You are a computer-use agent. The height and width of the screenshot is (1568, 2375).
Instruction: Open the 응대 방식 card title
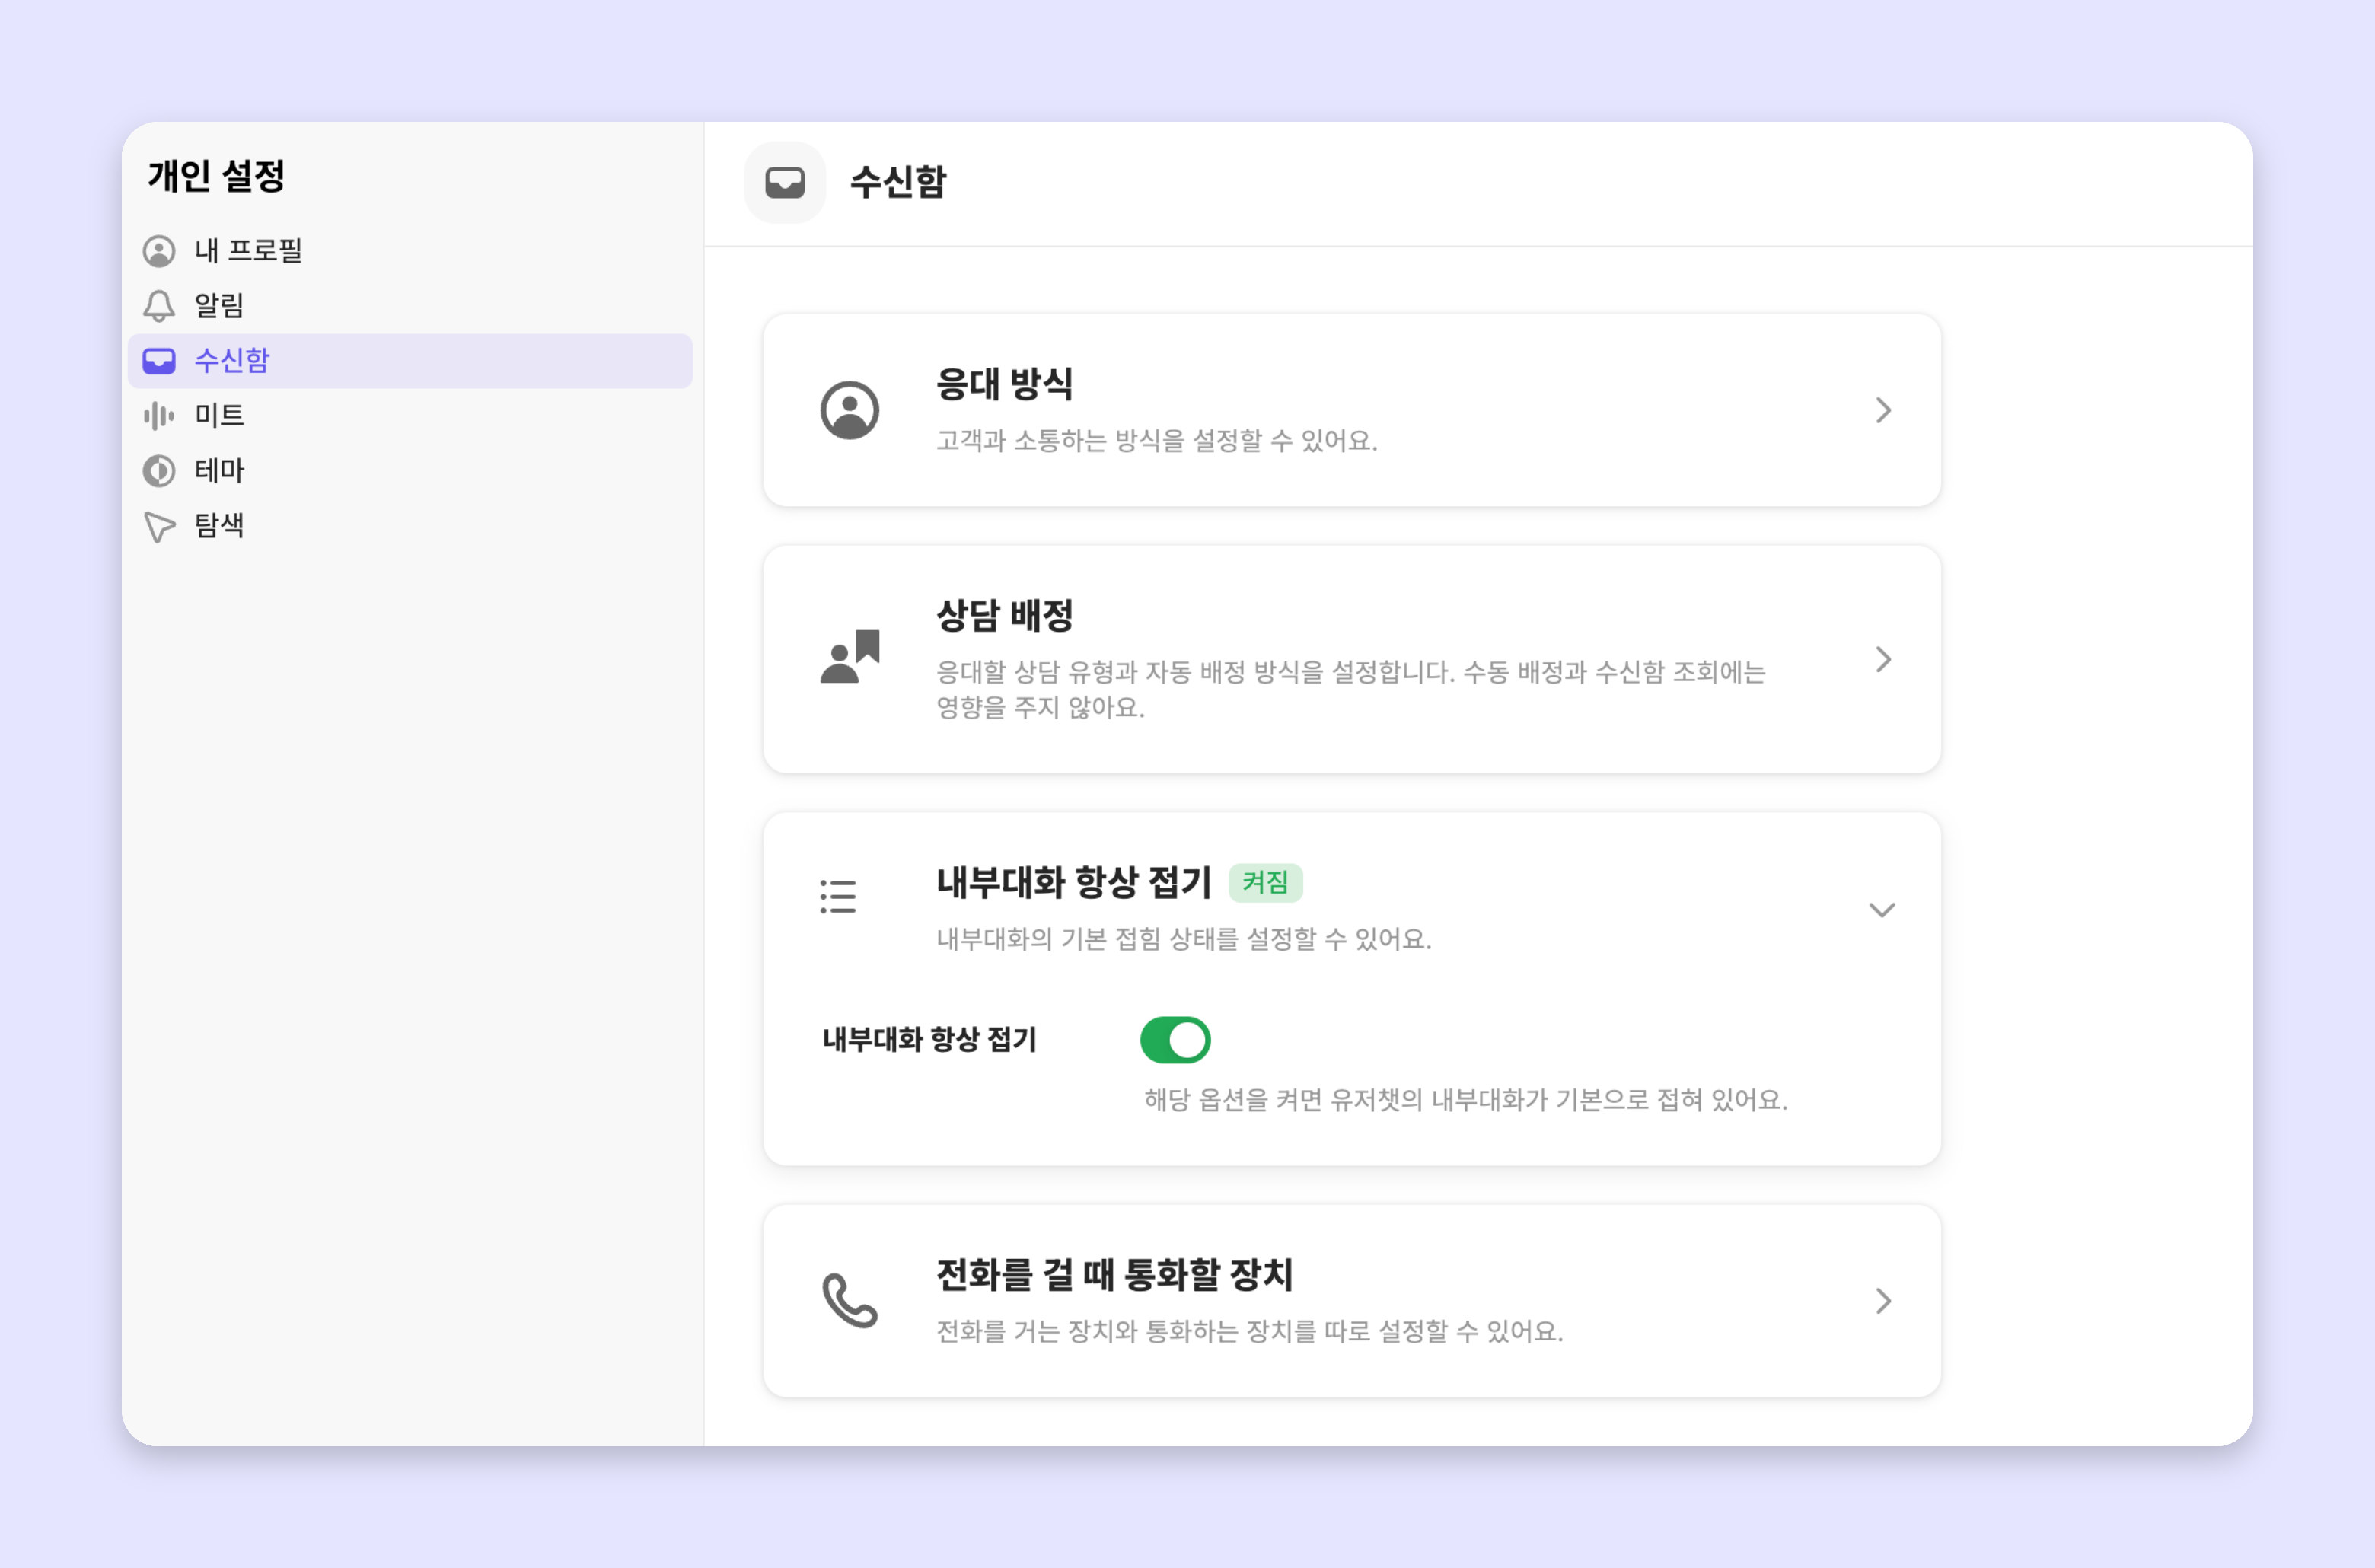[1004, 384]
